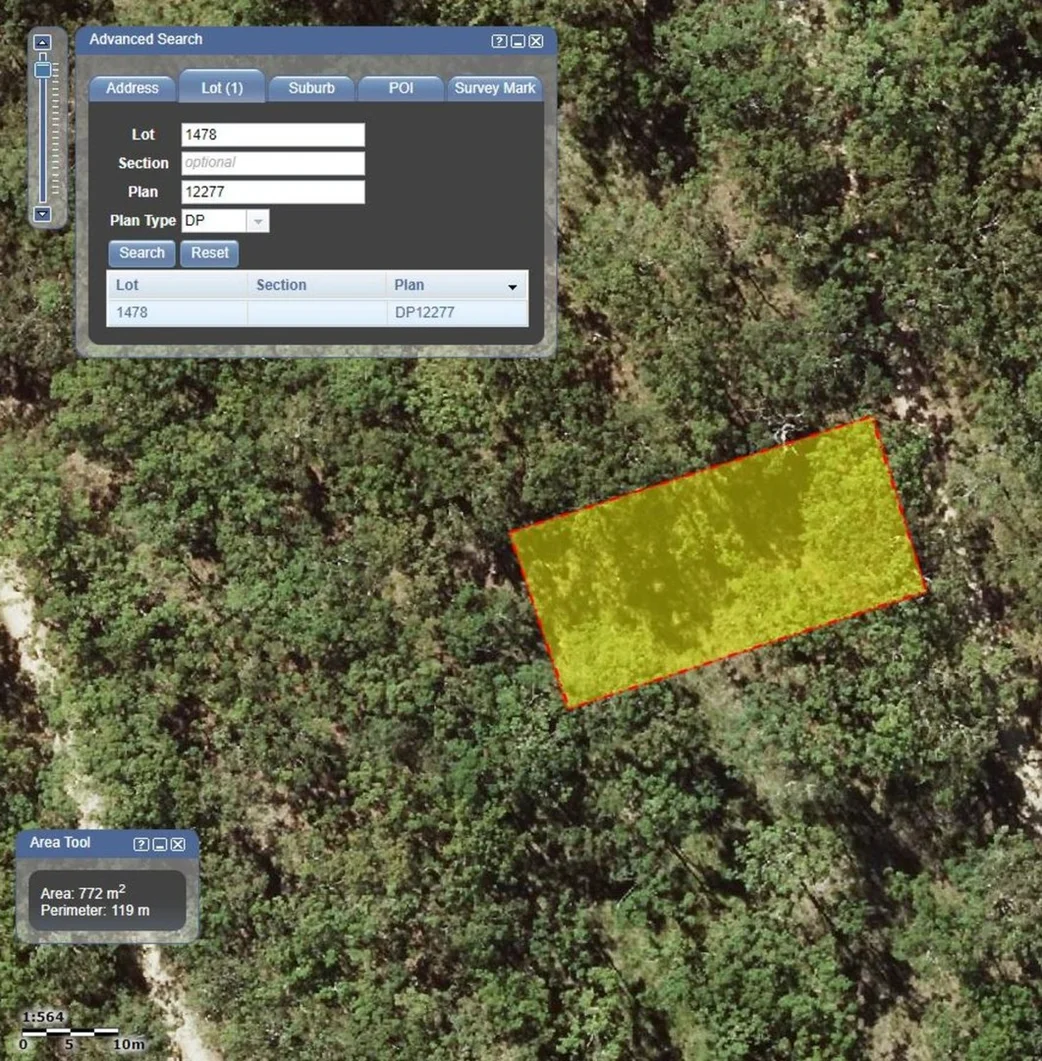Click the optional Section input field

click(x=272, y=163)
